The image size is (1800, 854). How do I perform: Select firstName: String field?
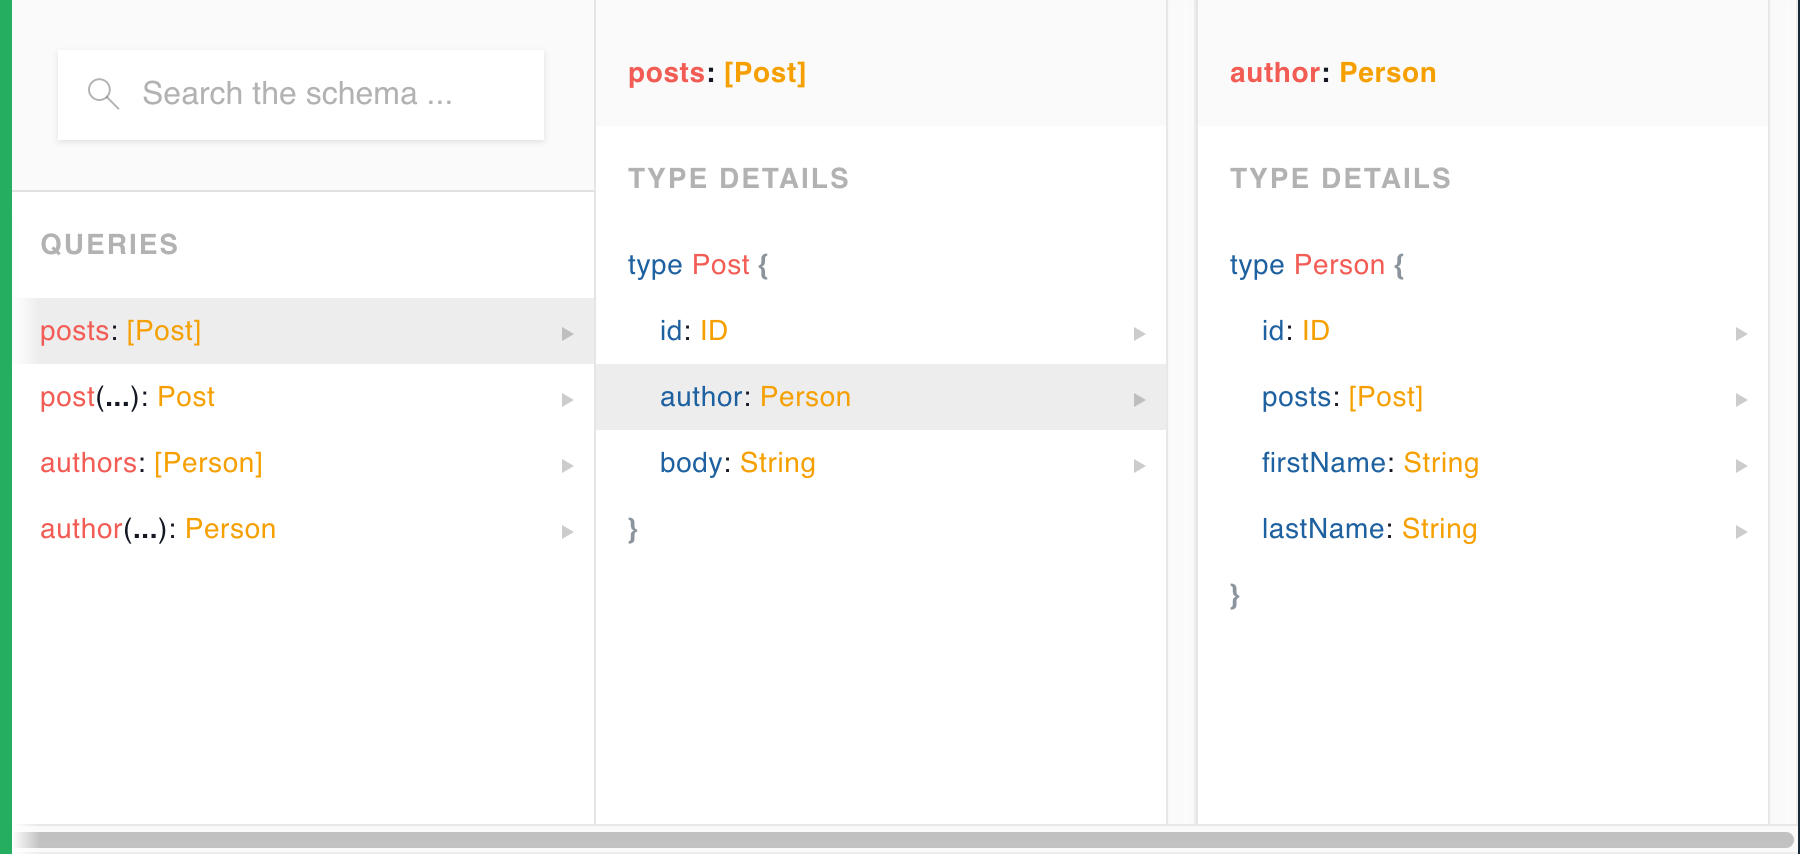pyautogui.click(x=1370, y=463)
